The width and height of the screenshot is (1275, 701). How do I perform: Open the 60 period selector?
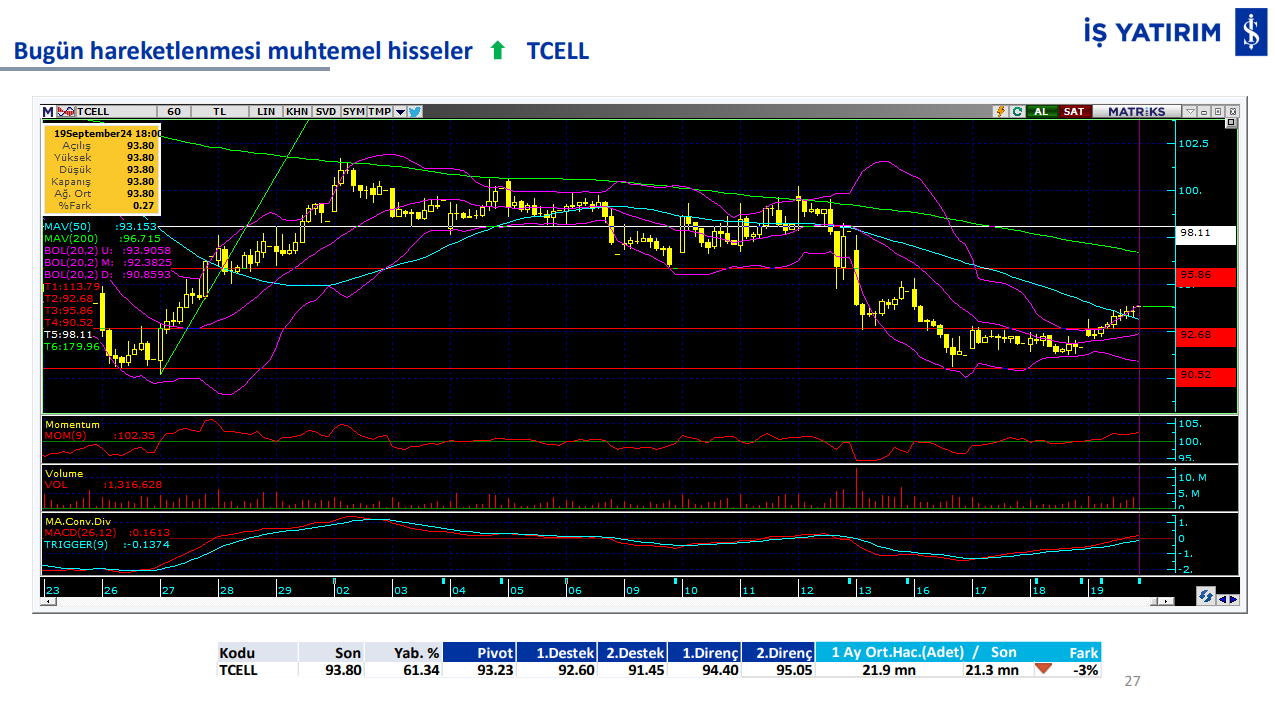[174, 111]
